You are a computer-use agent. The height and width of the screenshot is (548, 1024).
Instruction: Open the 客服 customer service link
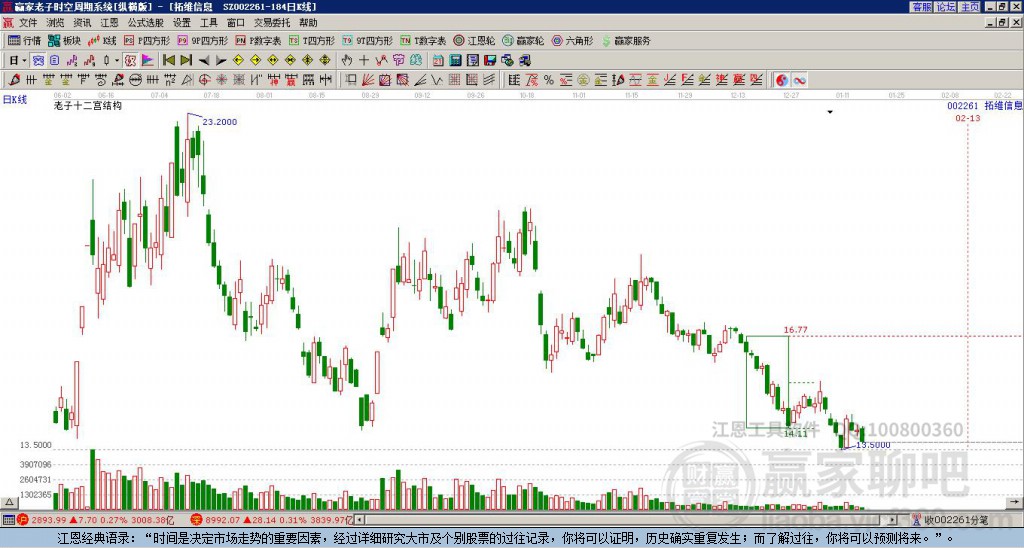click(x=921, y=7)
